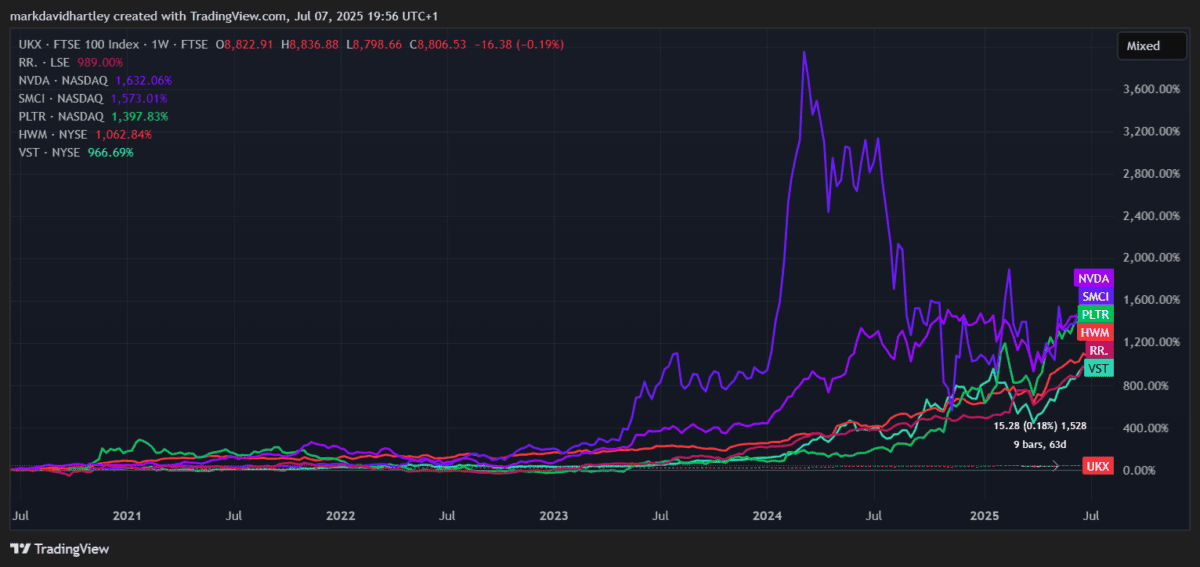This screenshot has height=567, width=1200.
Task: Click the red HWM price scale label
Action: 1095,332
